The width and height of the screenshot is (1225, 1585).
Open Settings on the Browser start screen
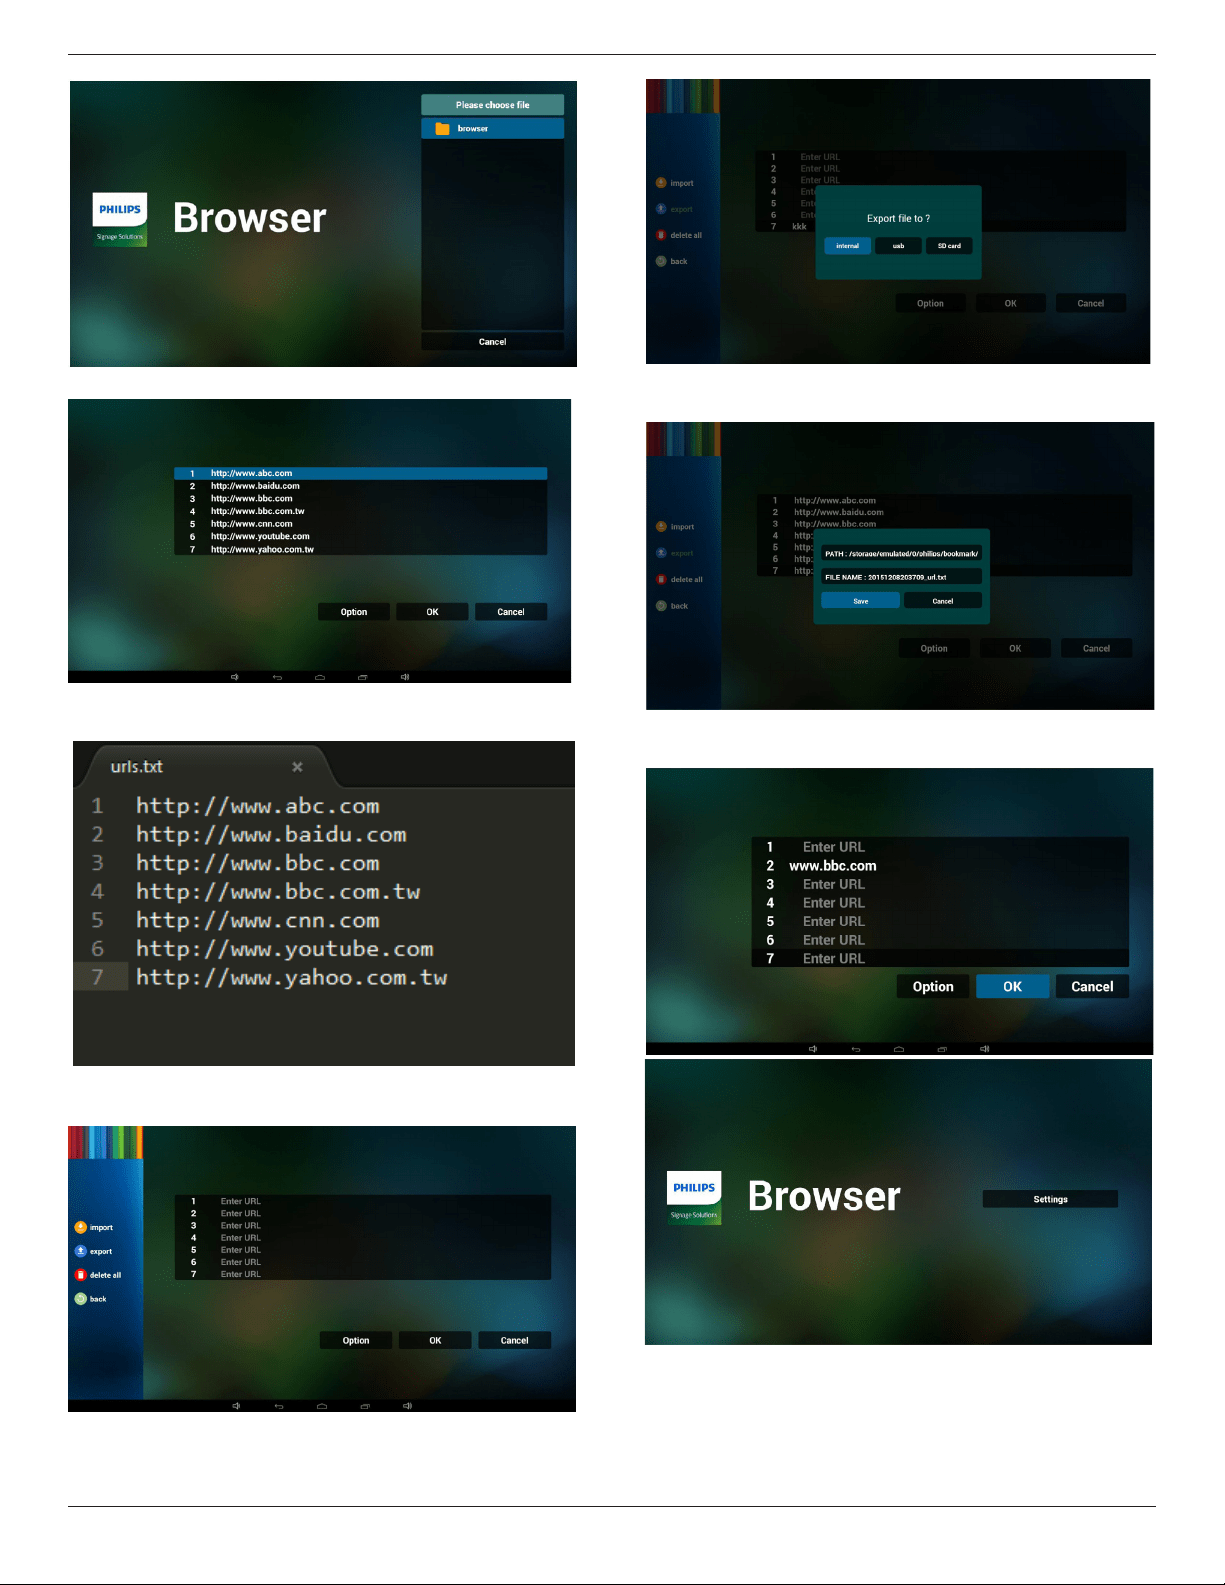point(1050,1199)
